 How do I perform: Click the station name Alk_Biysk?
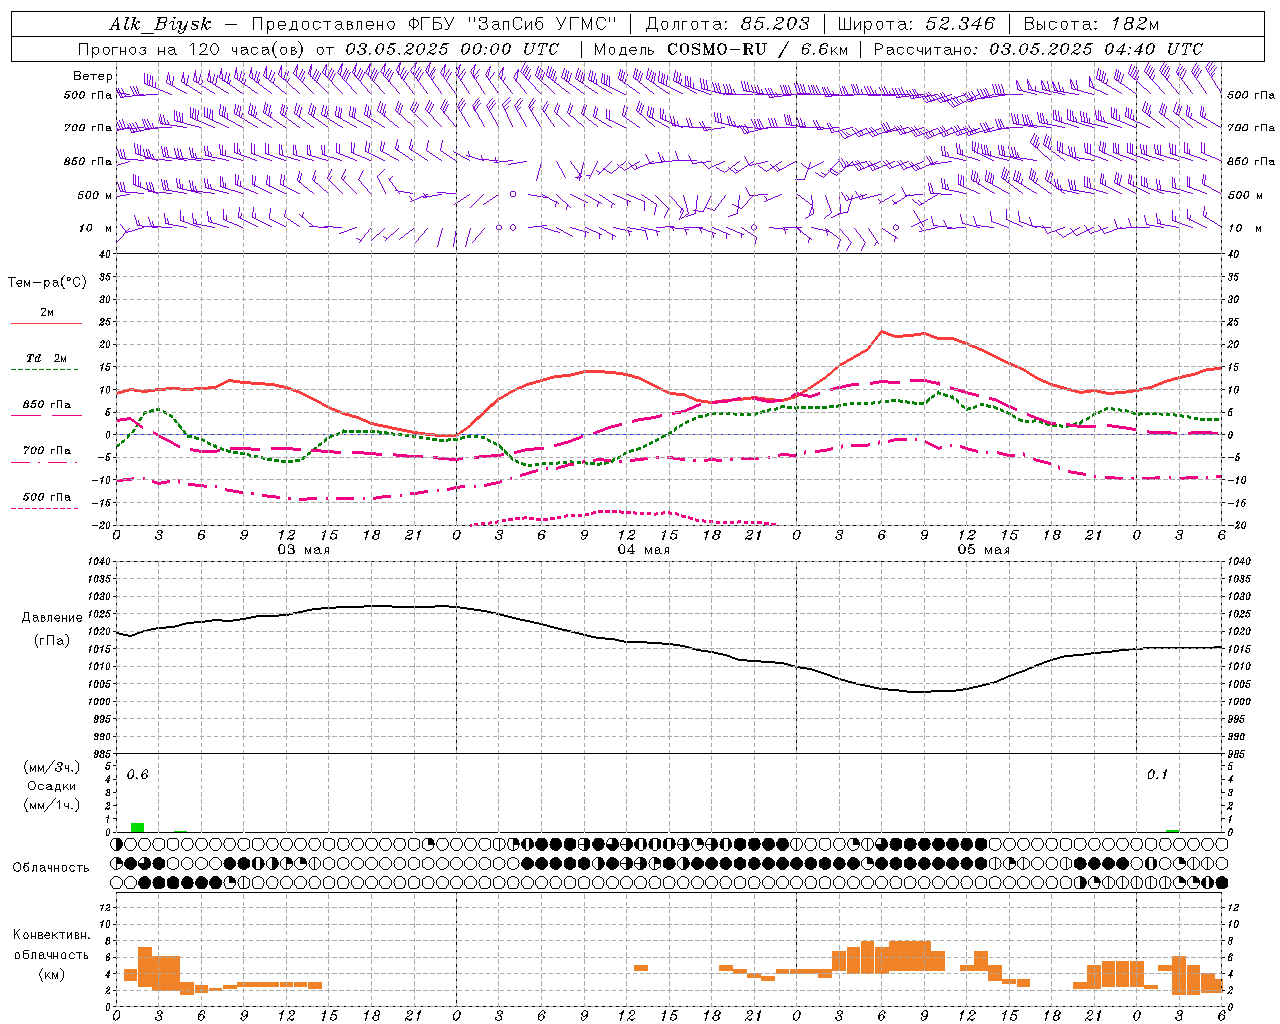[x=160, y=24]
